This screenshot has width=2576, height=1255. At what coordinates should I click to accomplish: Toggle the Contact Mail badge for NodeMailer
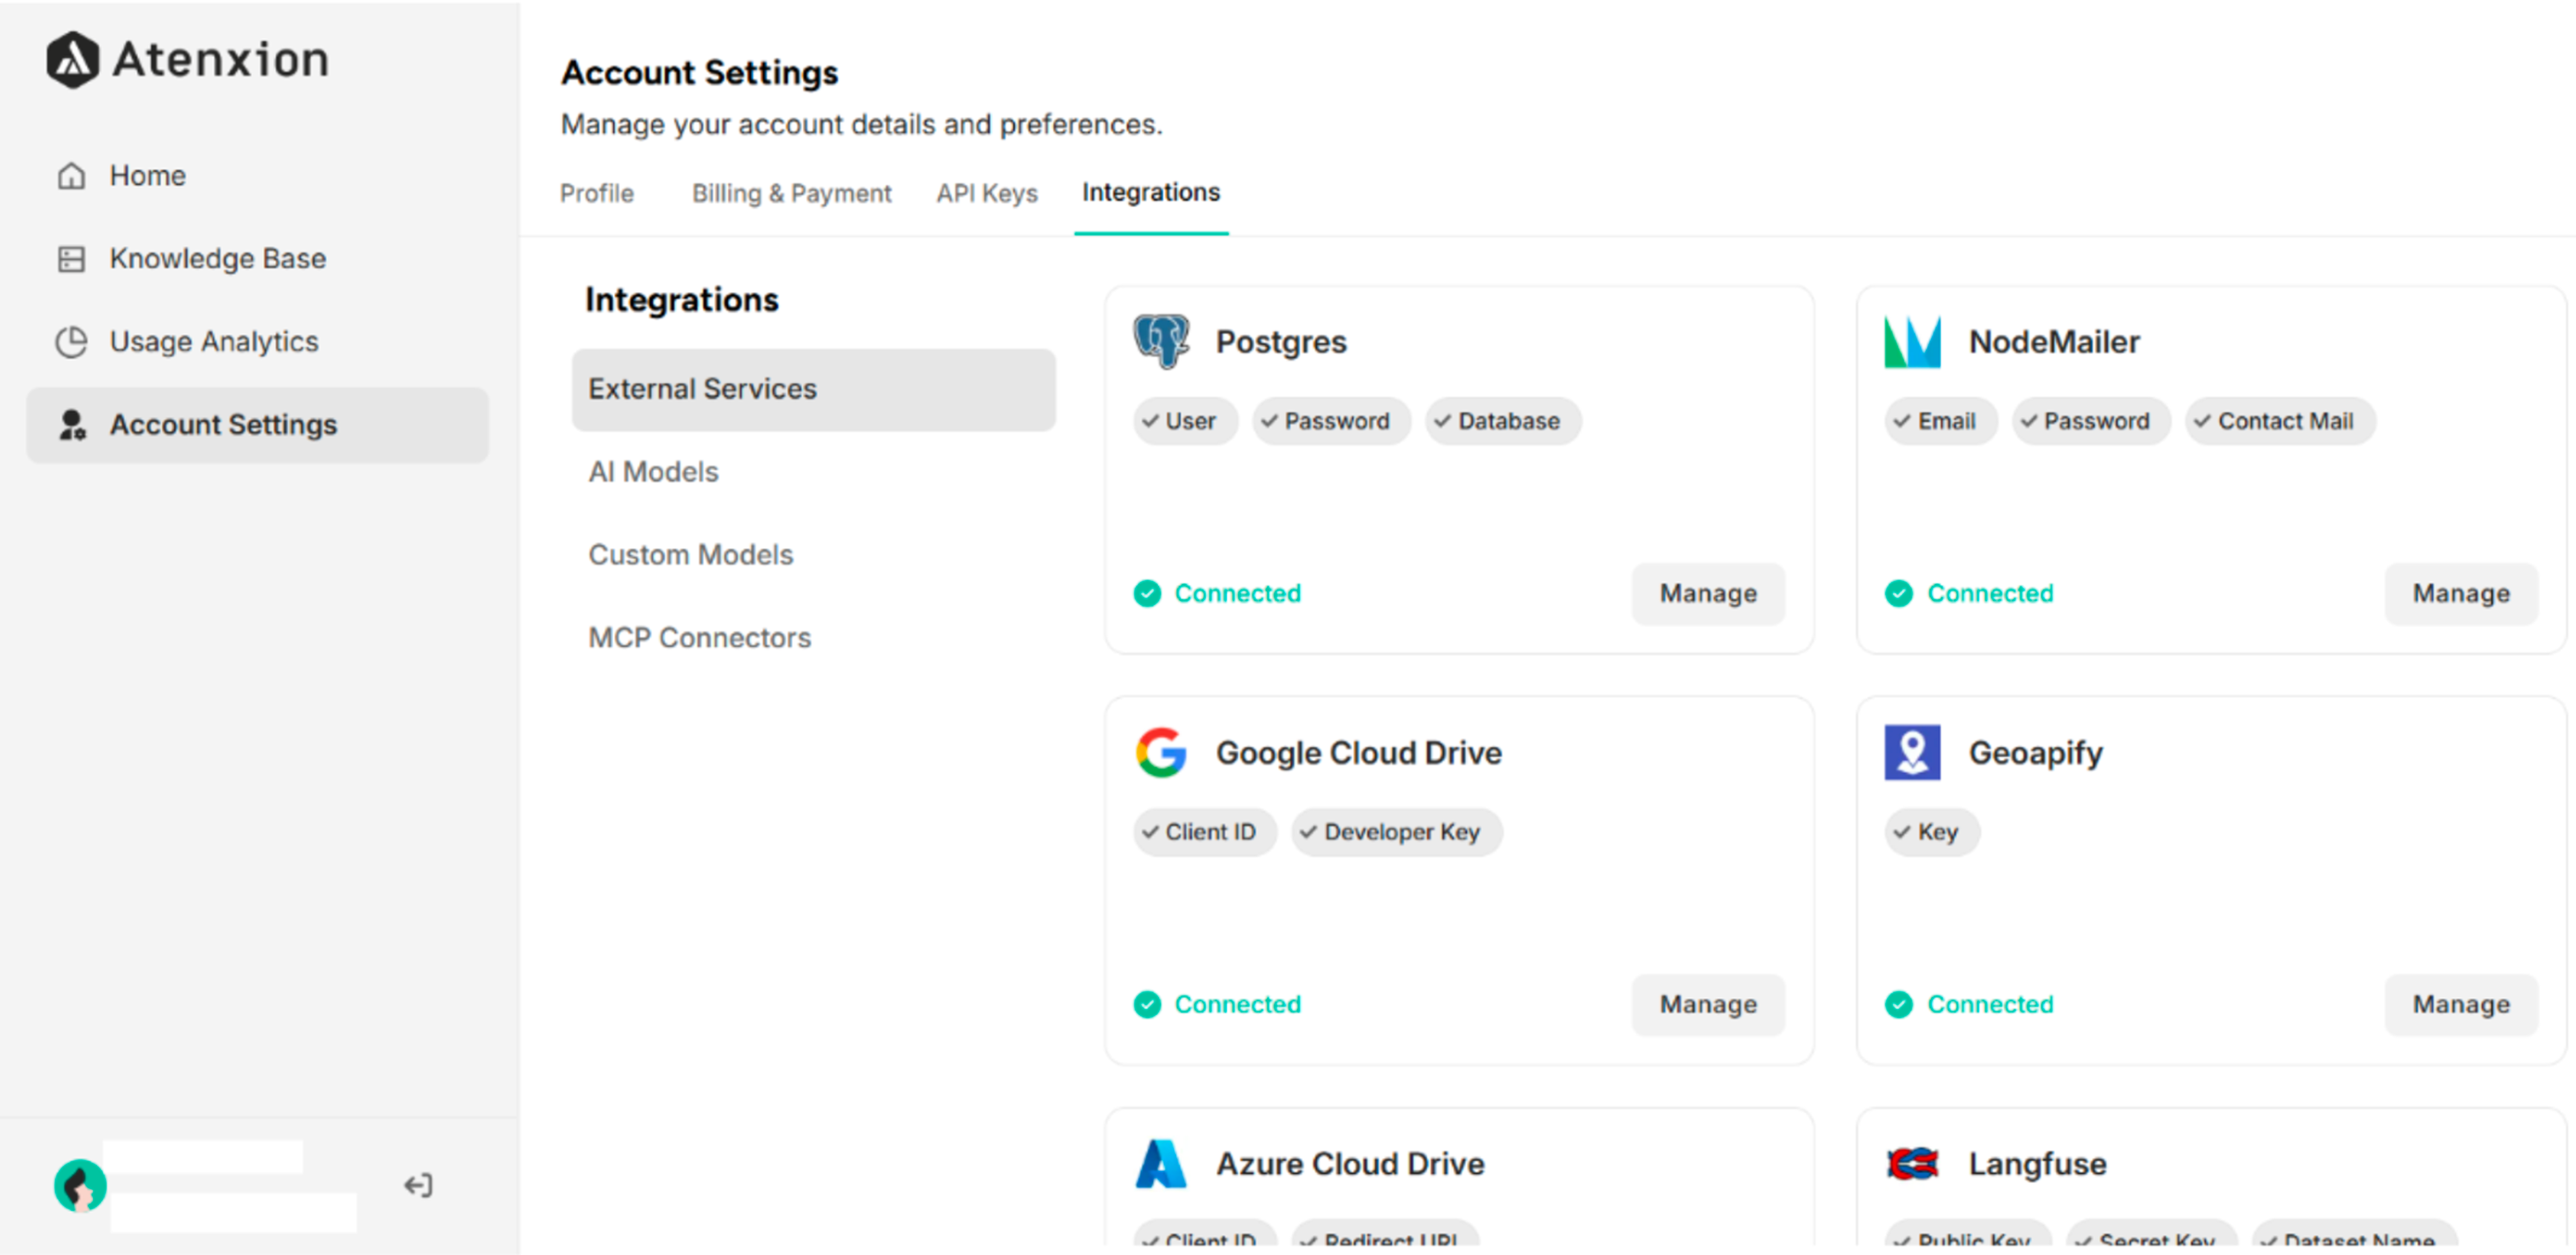[x=2280, y=421]
